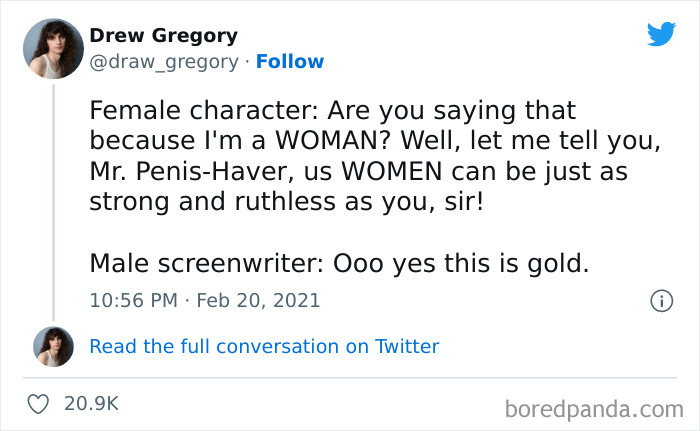Read the full conversation on Twitter

pos(264,347)
